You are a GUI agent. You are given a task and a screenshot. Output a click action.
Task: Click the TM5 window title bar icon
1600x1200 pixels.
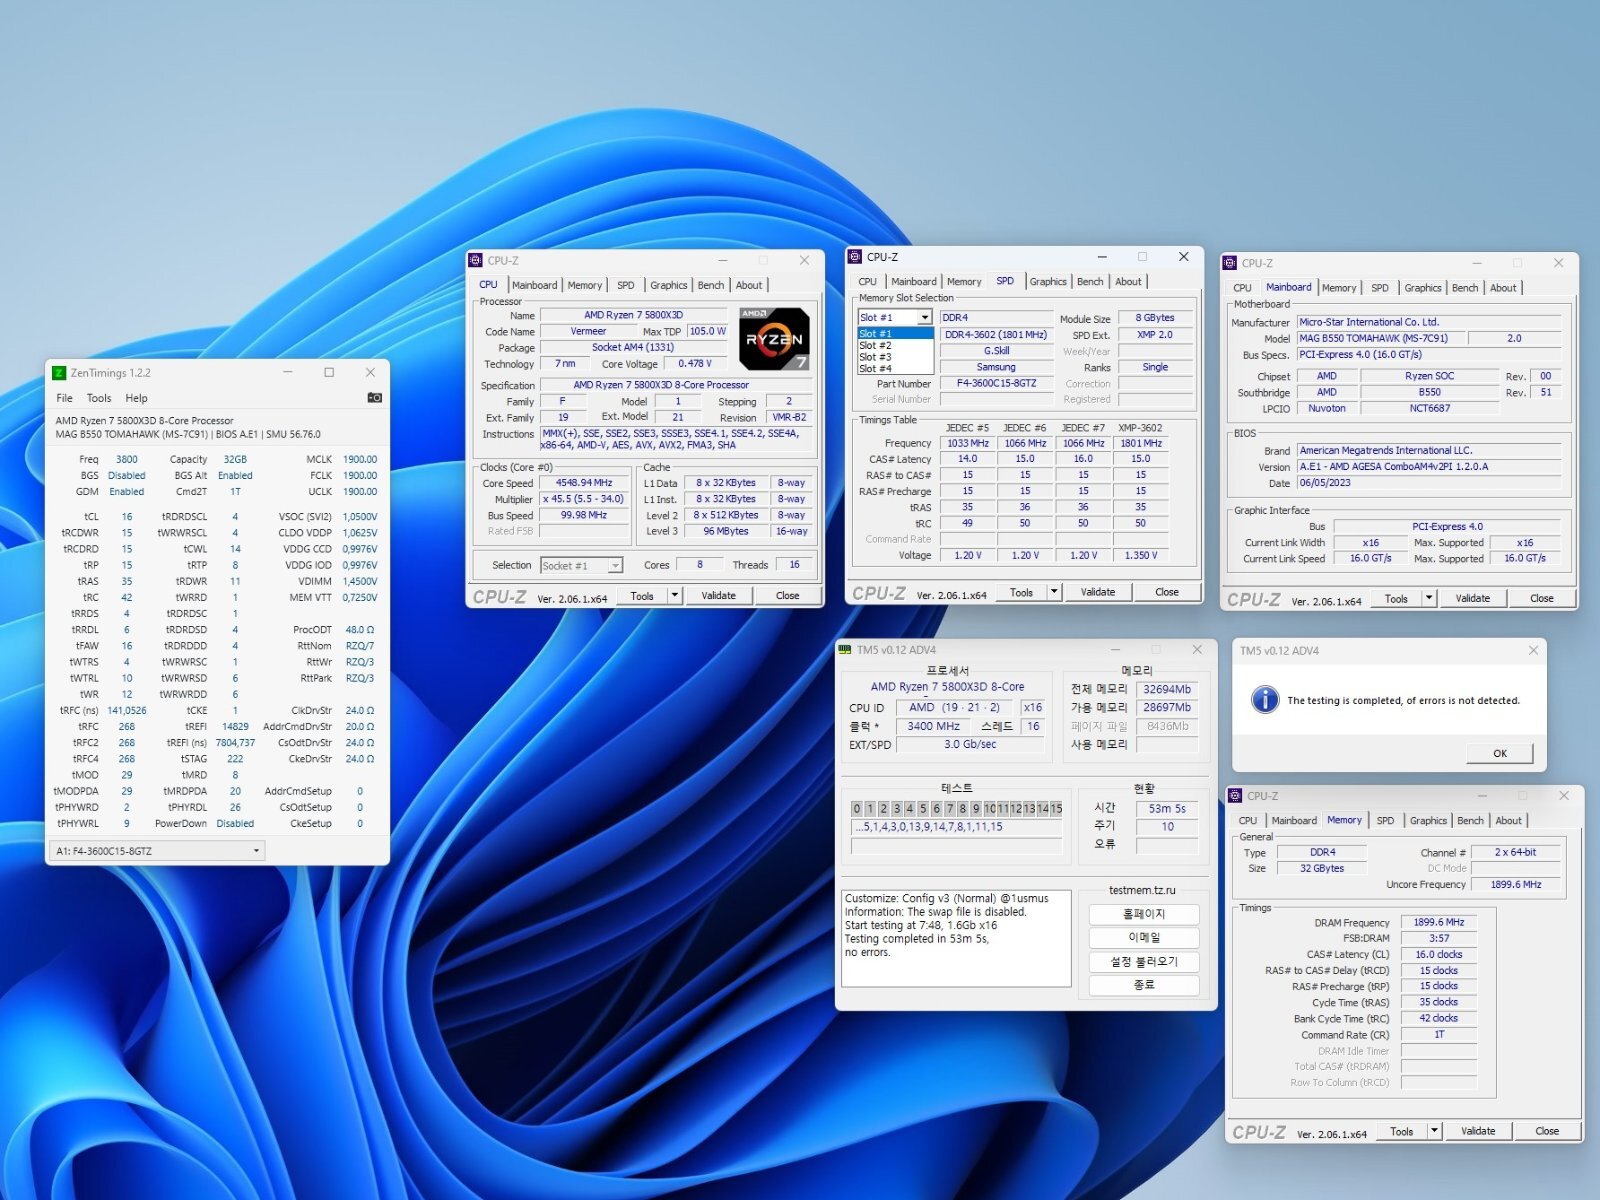pyautogui.click(x=845, y=650)
